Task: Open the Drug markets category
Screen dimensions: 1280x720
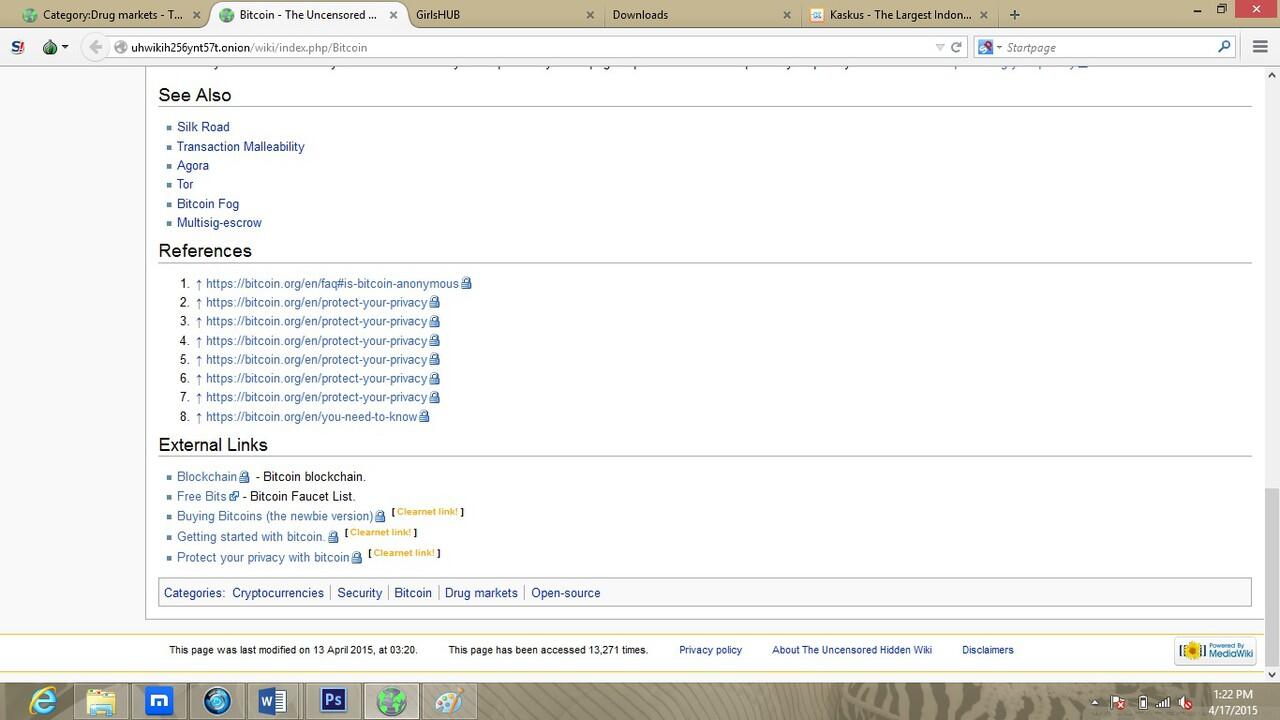Action: coord(481,593)
